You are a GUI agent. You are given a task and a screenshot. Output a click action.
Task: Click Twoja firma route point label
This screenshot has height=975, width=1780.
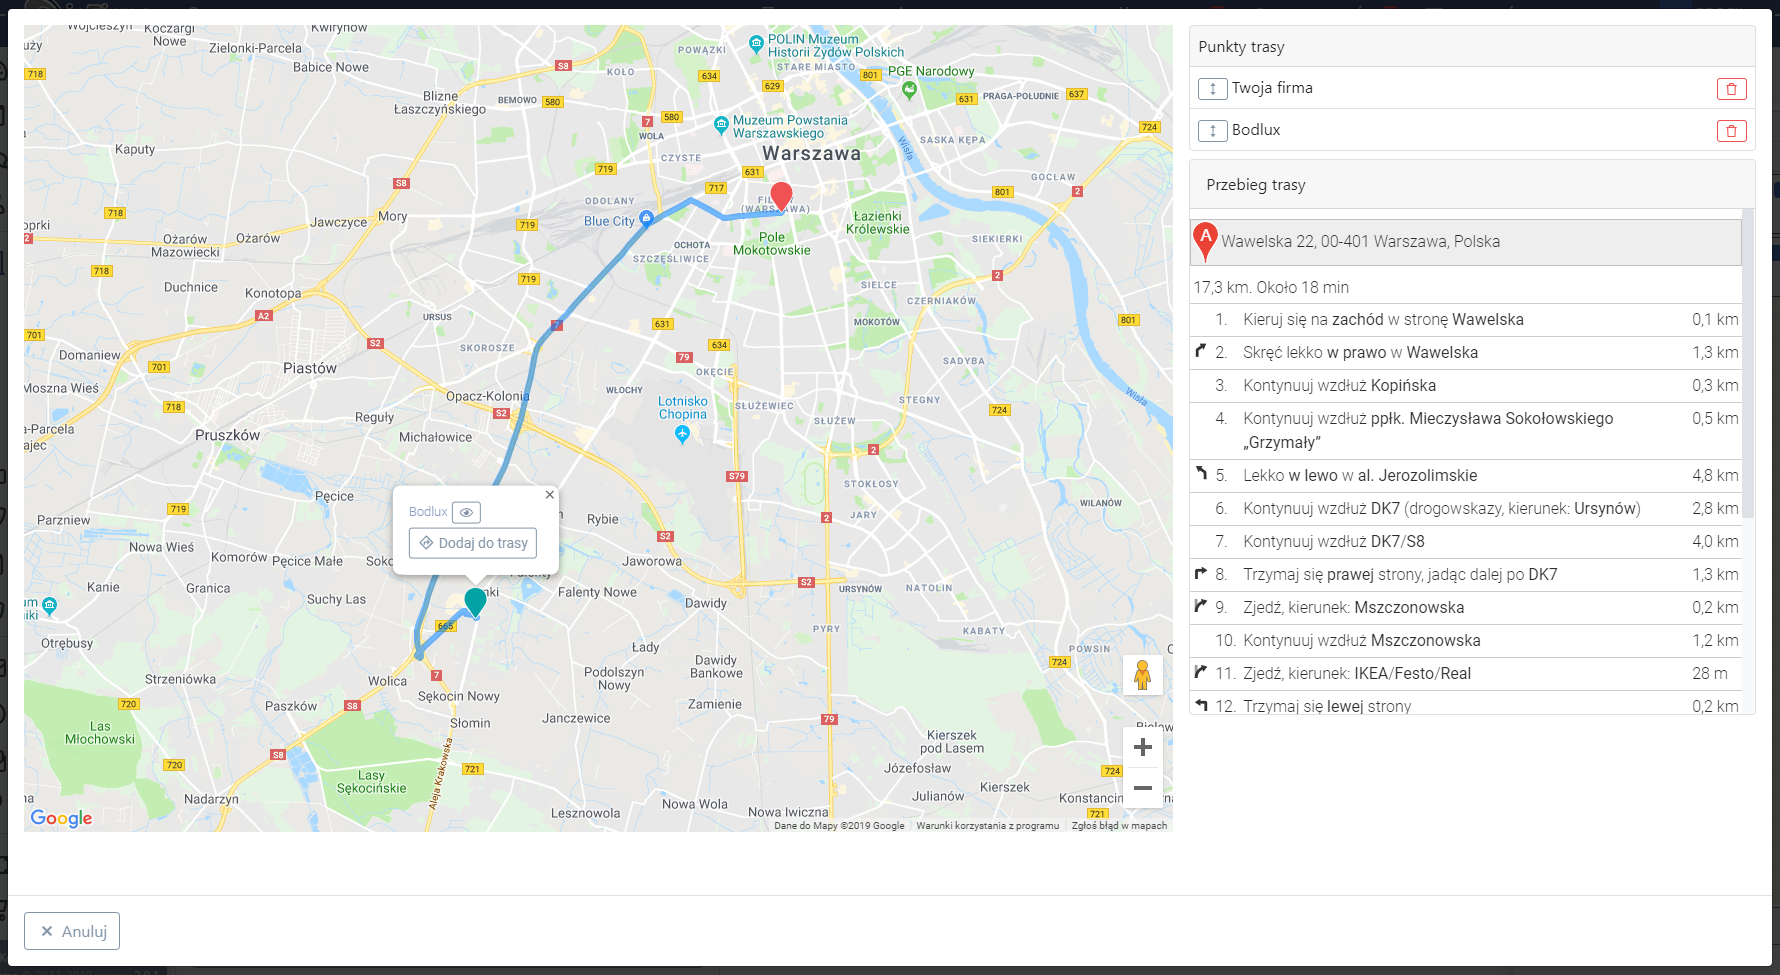pos(1272,88)
